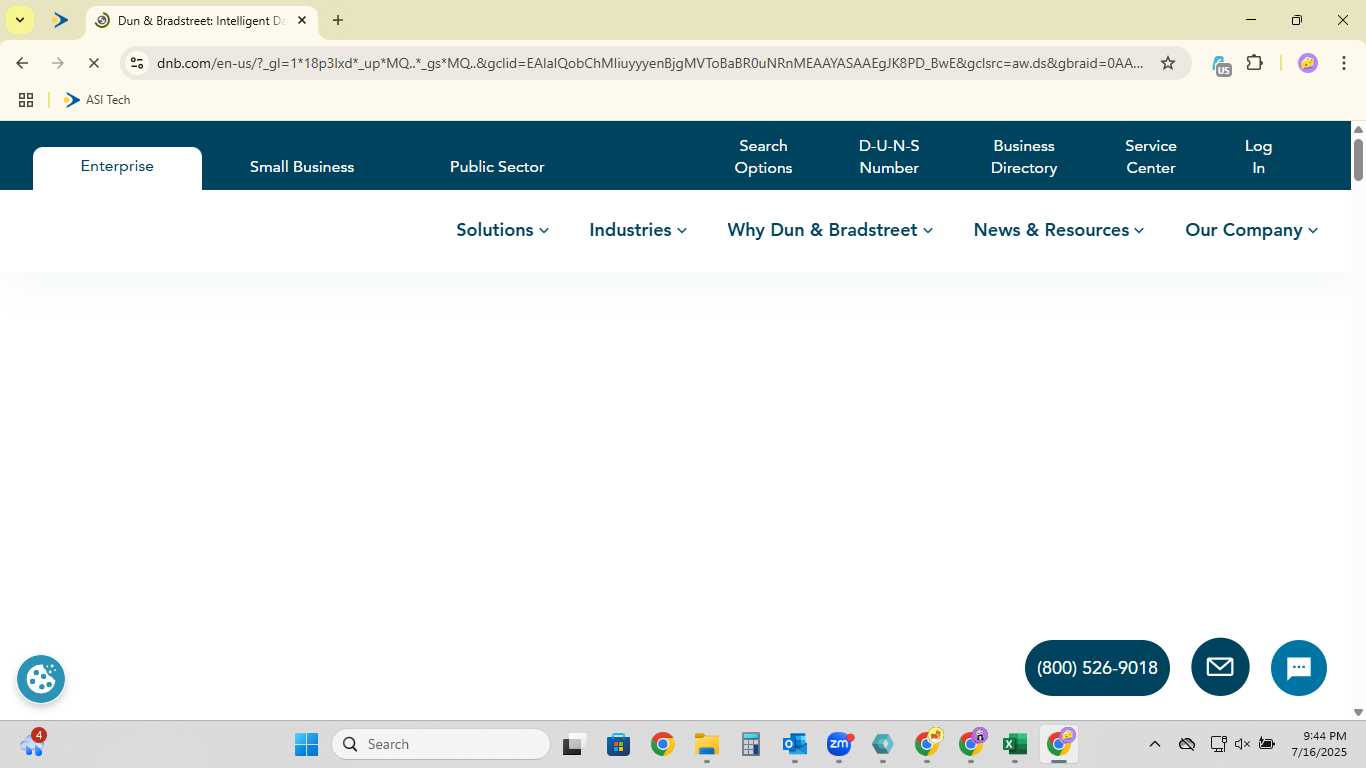Open a new browser tab with plus

pyautogui.click(x=338, y=20)
